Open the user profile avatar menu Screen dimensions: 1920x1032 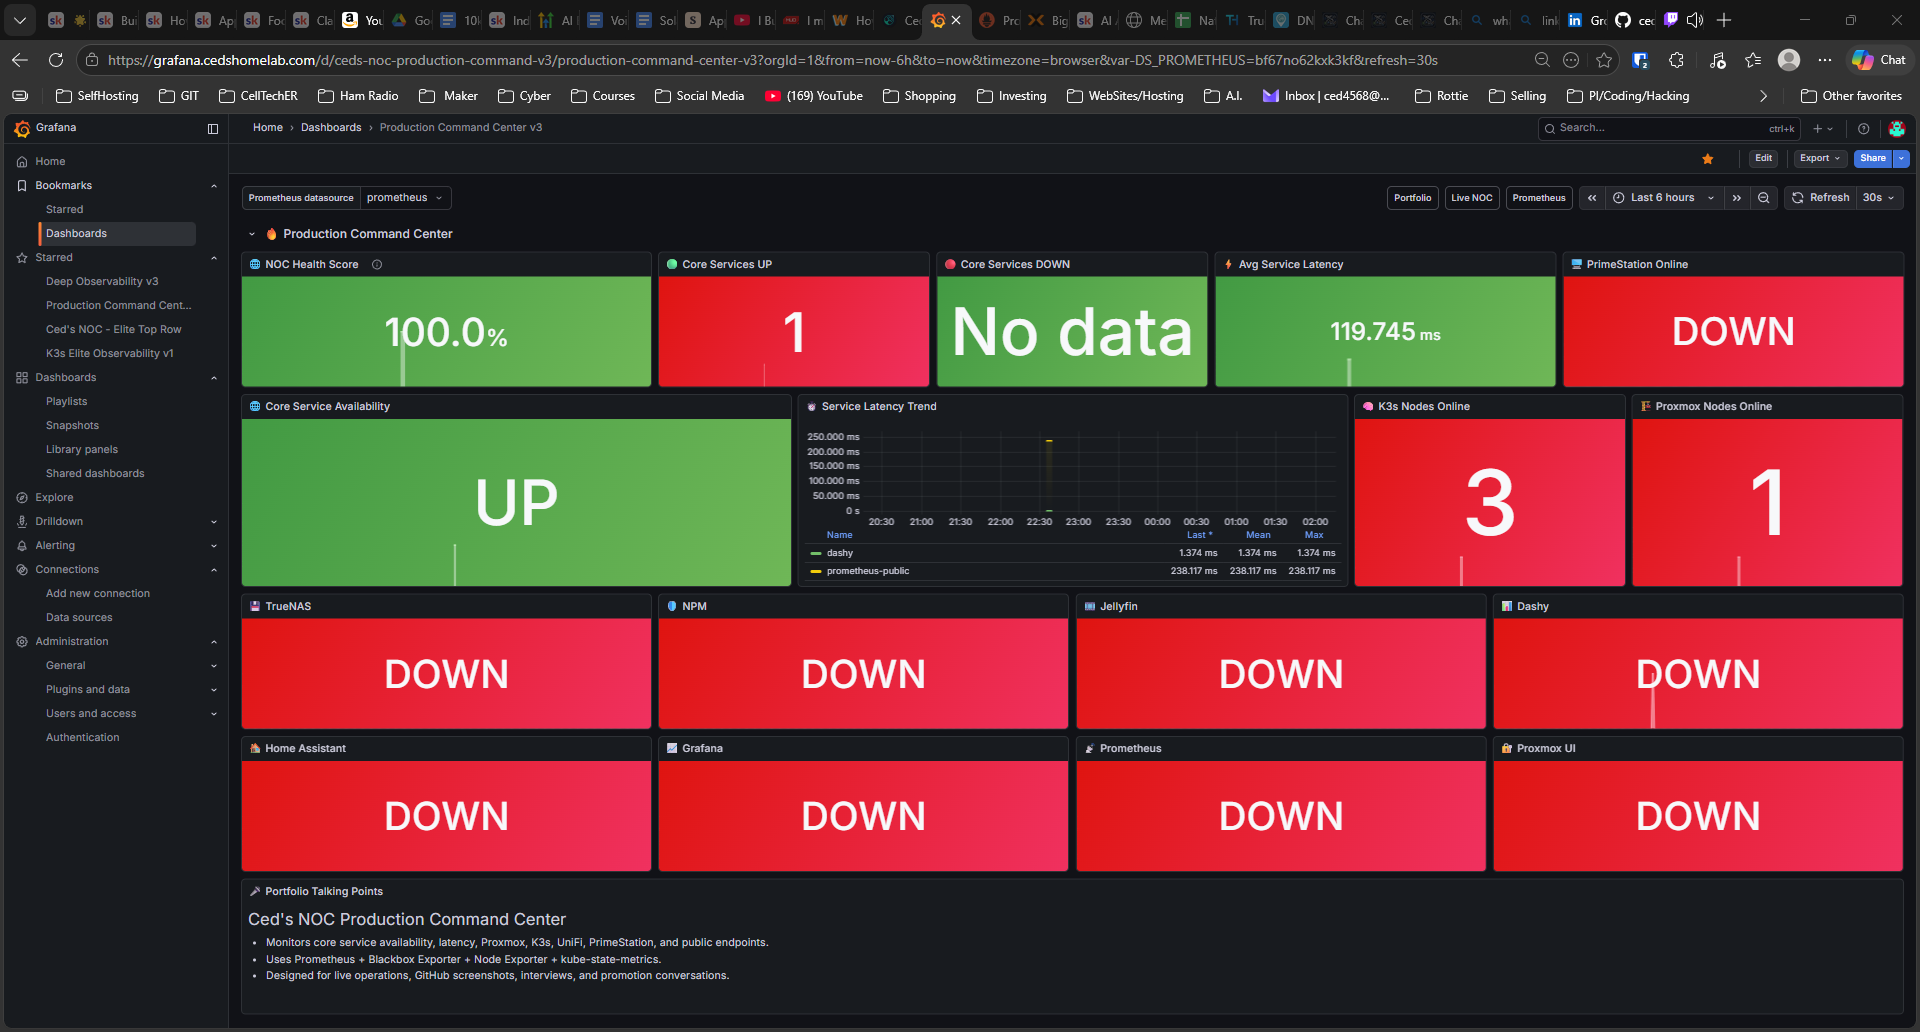pyautogui.click(x=1897, y=128)
